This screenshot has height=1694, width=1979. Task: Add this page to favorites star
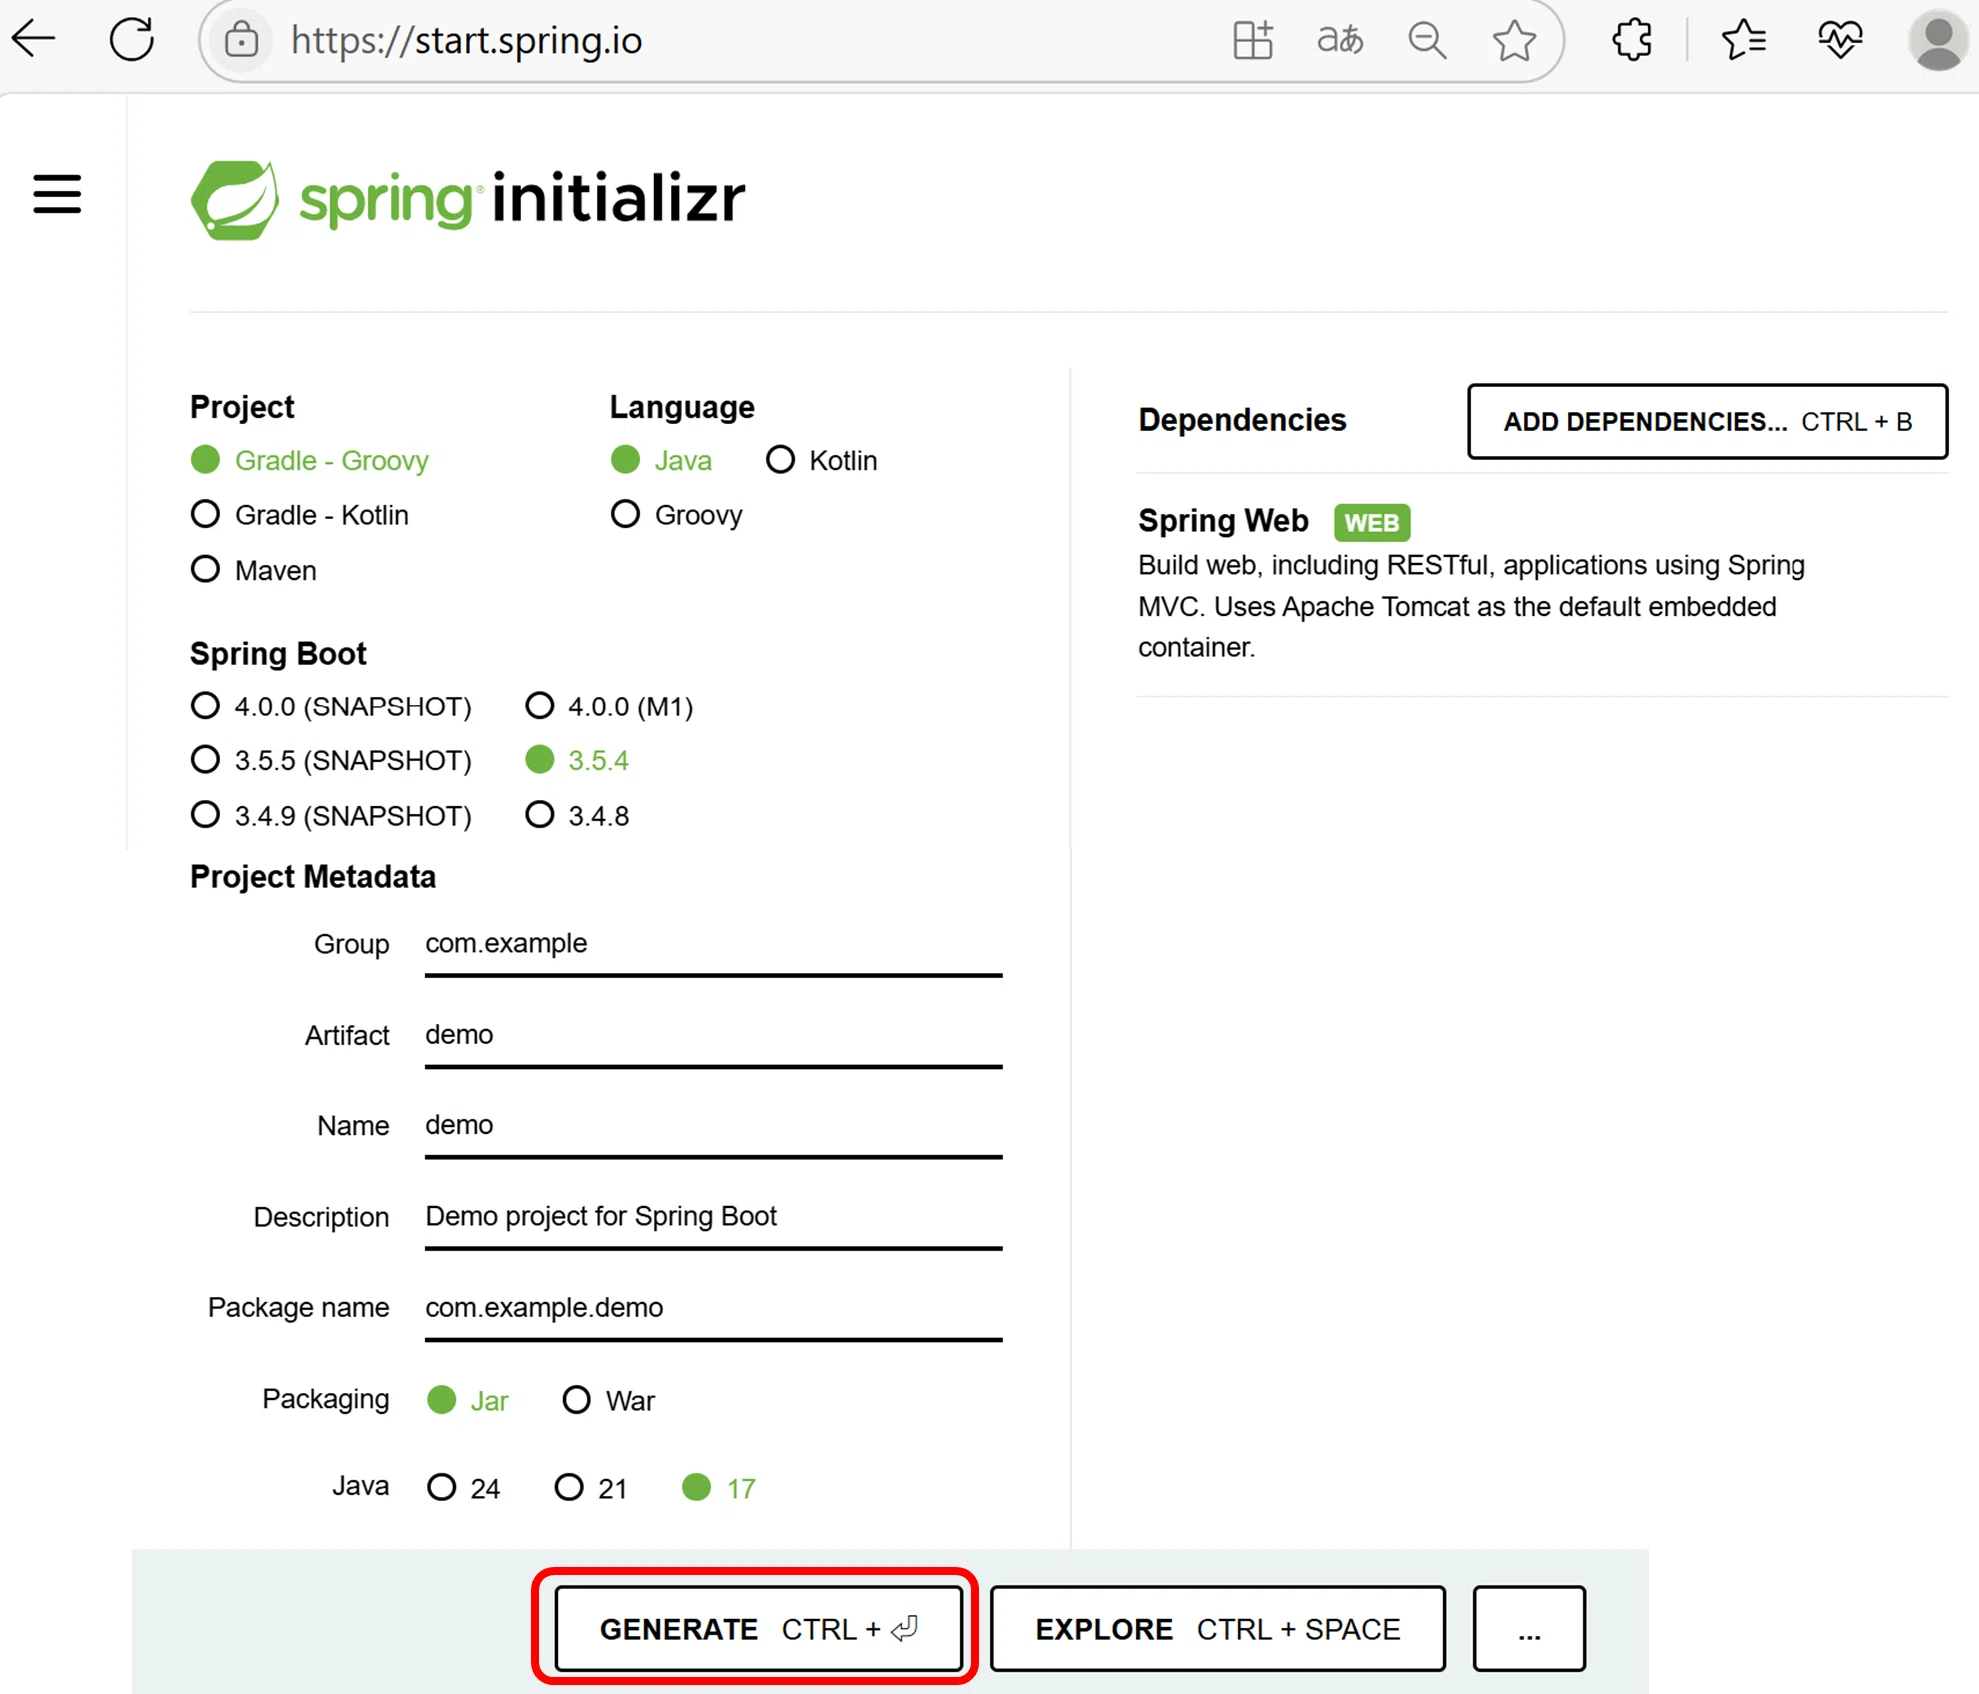(x=1514, y=40)
